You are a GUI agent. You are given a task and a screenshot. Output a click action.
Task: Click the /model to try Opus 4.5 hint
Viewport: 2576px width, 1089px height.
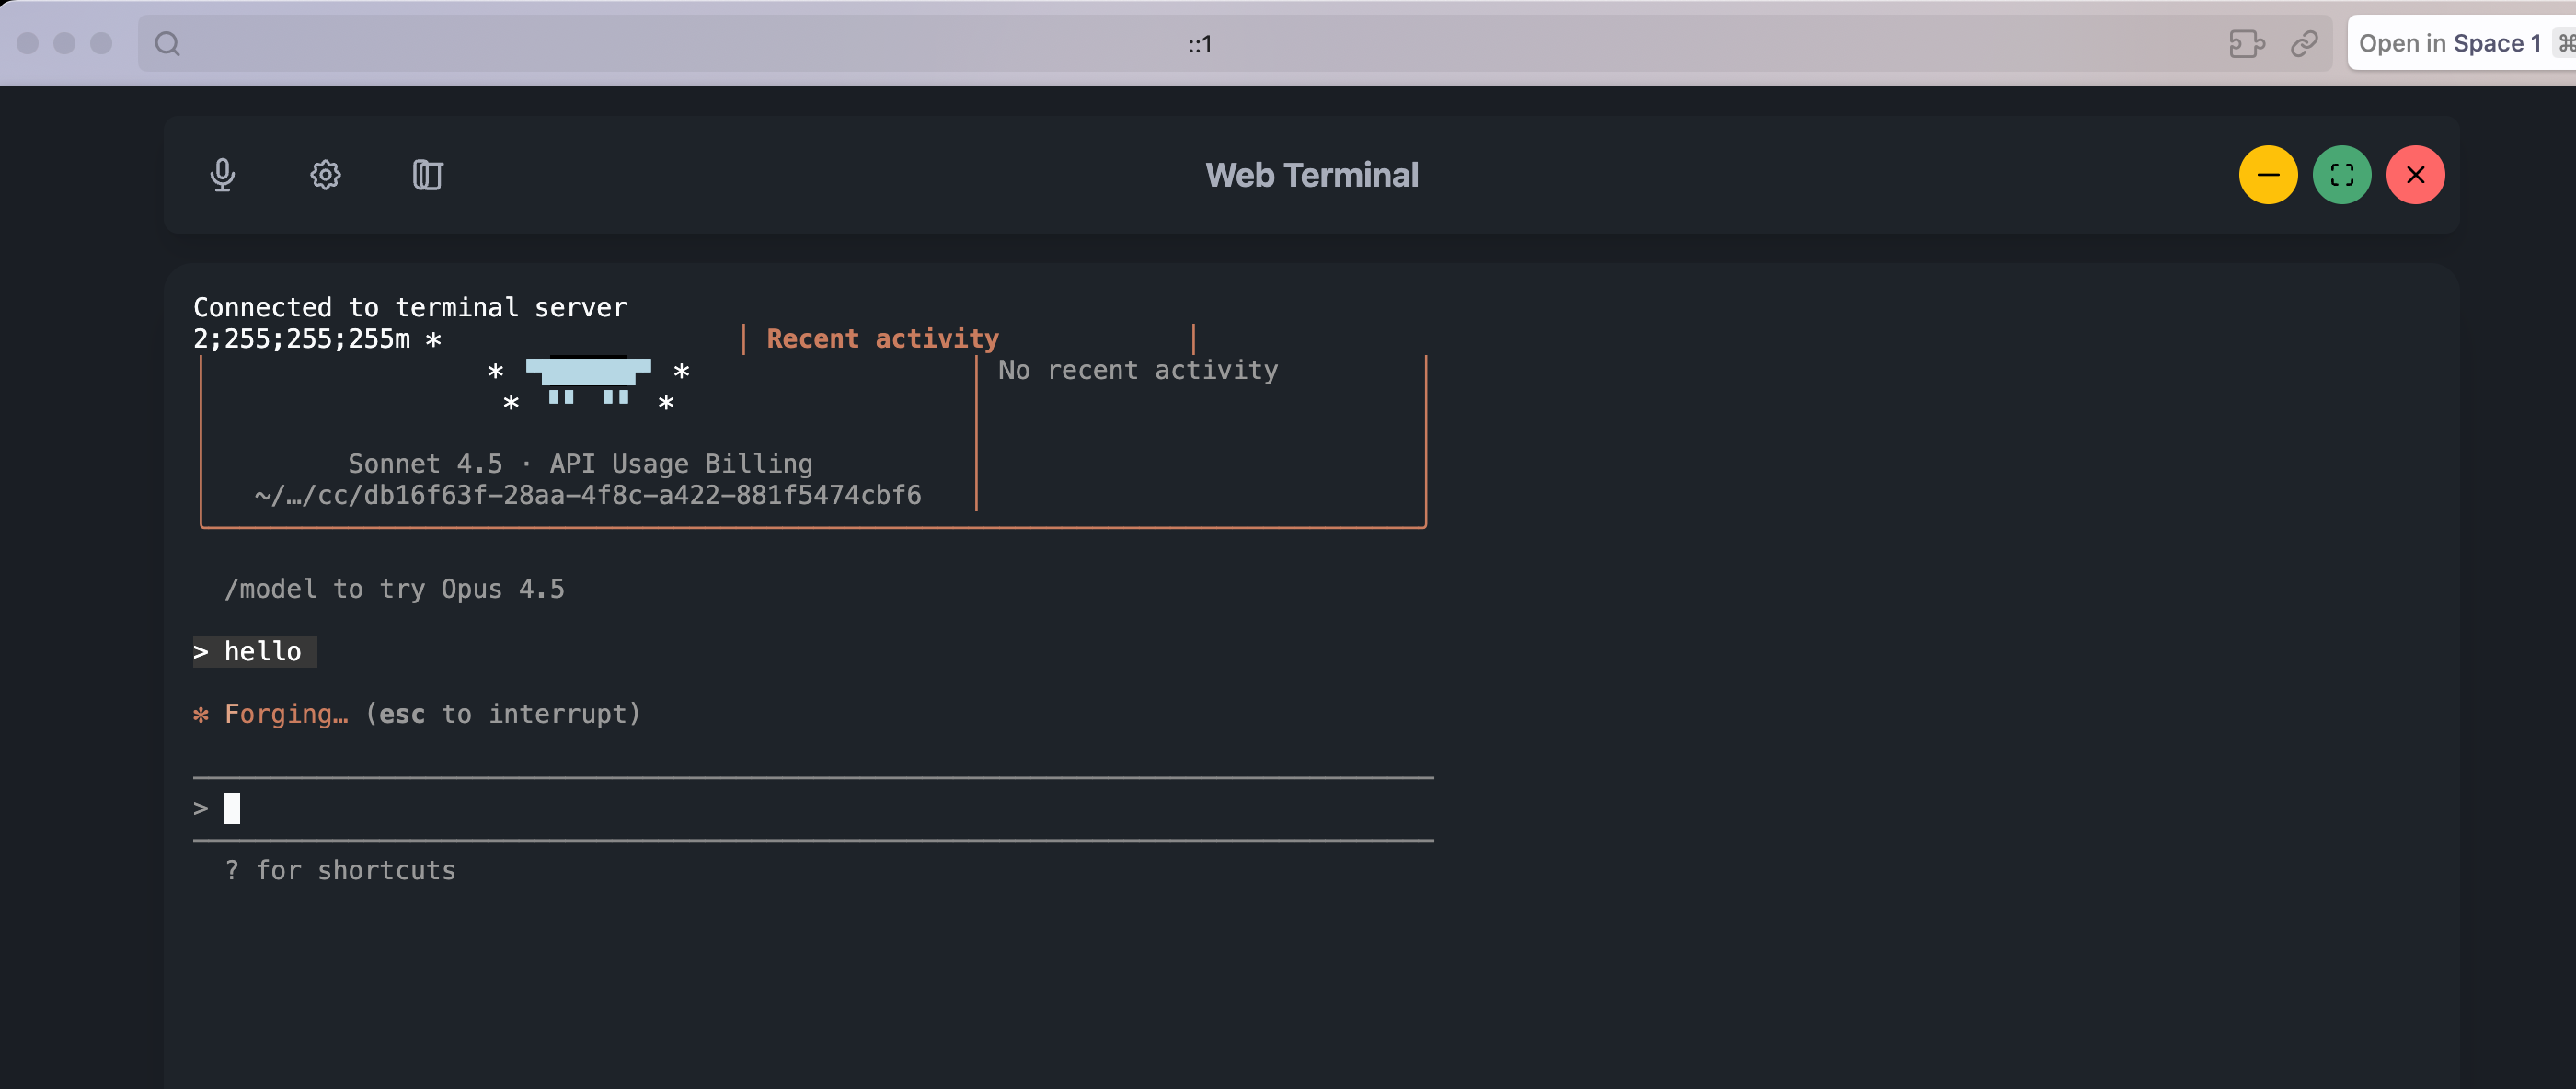(394, 589)
